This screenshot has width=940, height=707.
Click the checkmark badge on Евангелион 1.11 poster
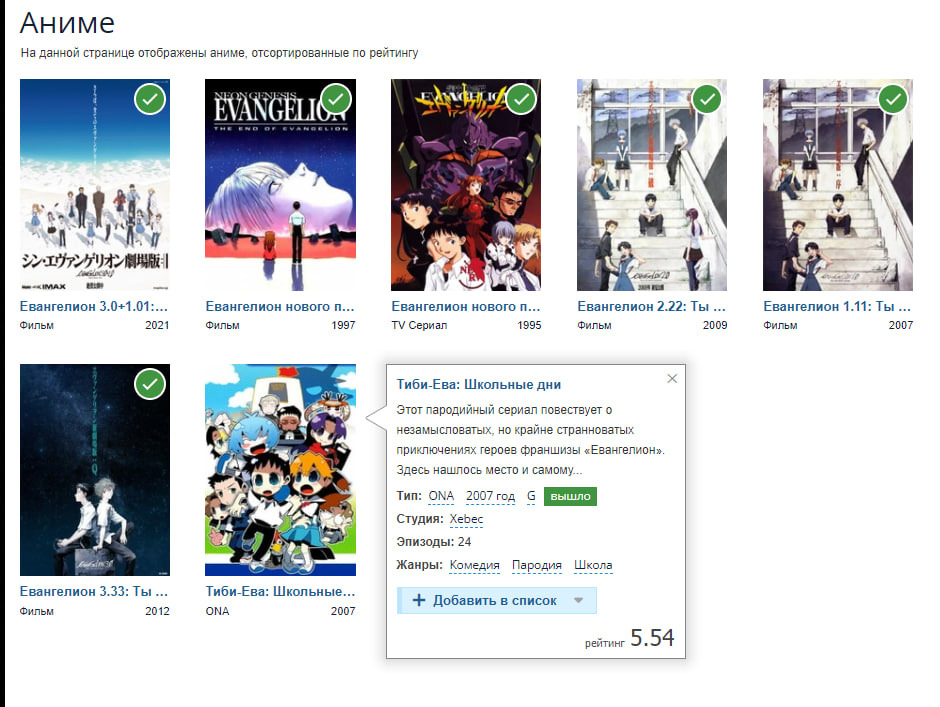point(893,99)
